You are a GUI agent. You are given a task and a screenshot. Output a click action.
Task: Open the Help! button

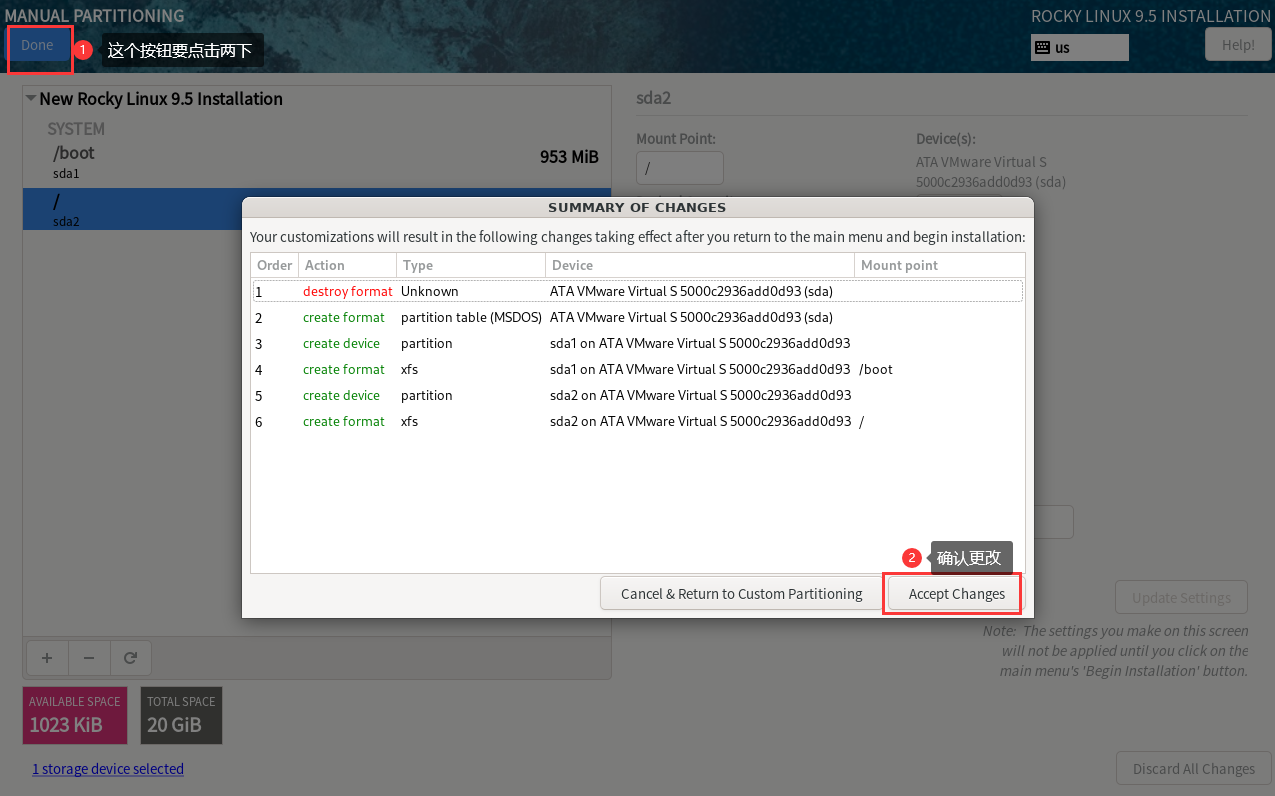coord(1237,45)
